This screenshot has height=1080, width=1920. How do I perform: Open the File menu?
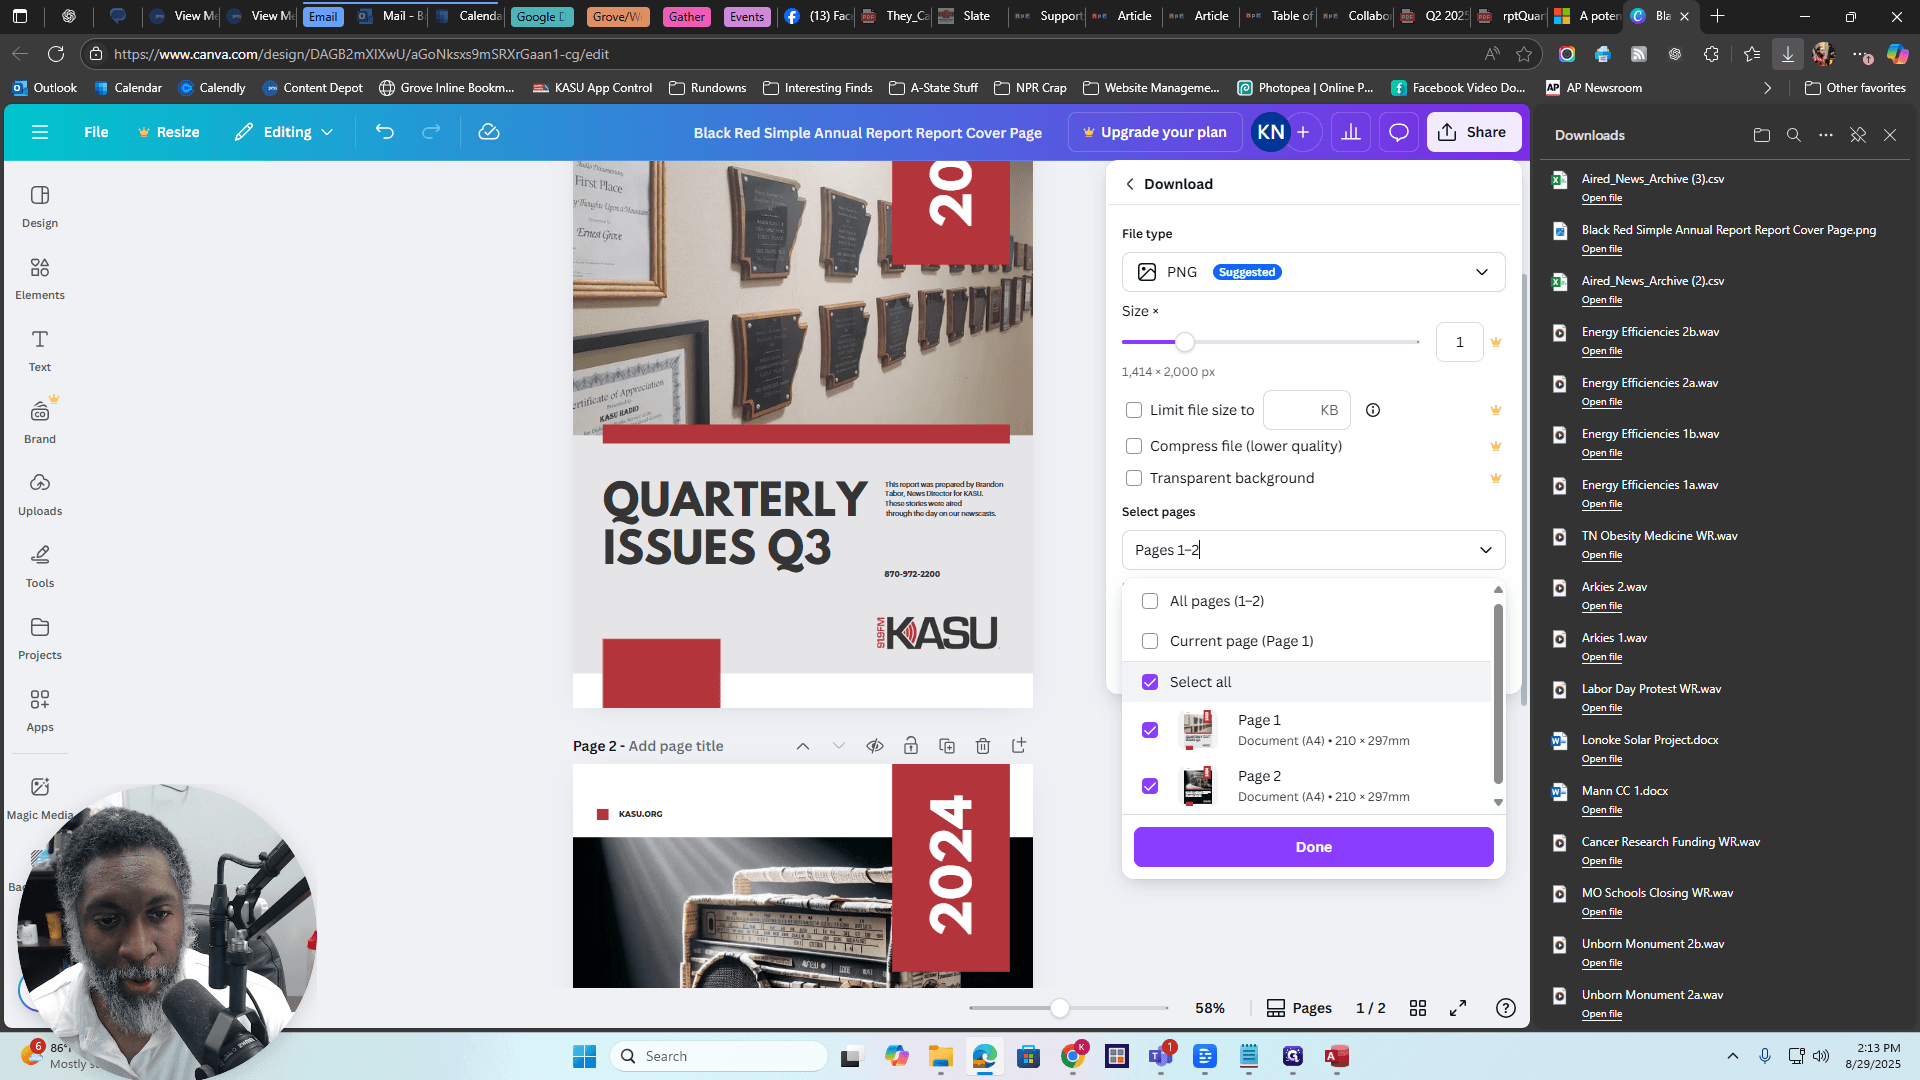(96, 132)
